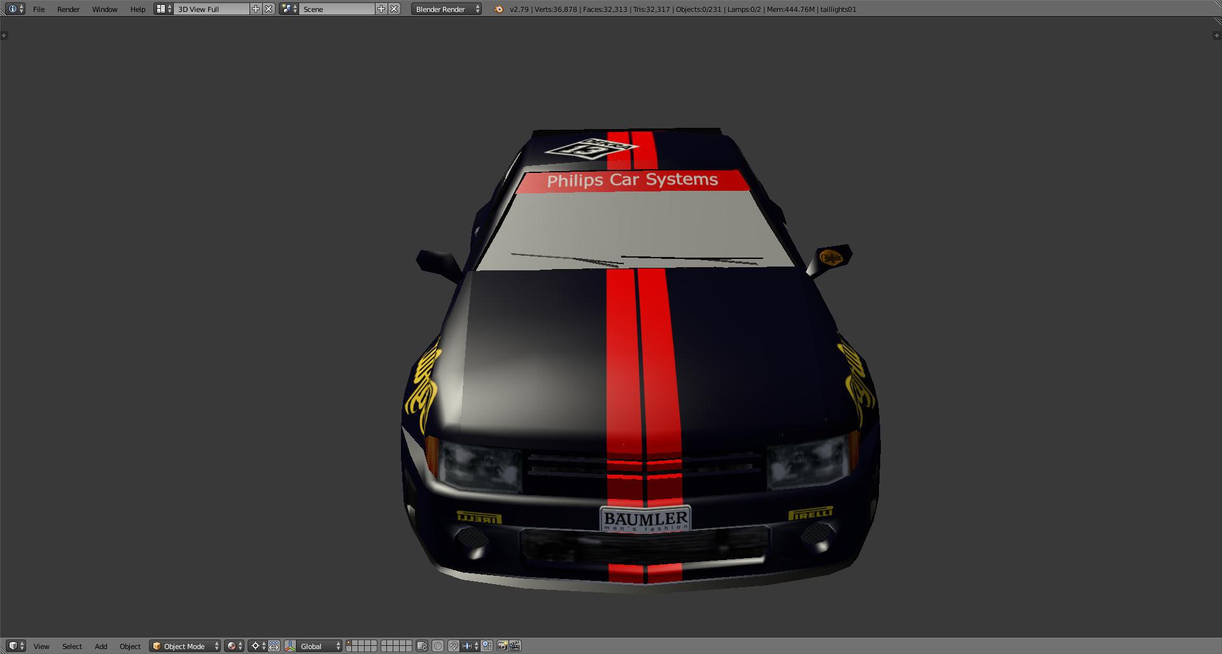Open the Blender Render engine dropdown
Screen dimensions: 1222x654
click(x=447, y=8)
